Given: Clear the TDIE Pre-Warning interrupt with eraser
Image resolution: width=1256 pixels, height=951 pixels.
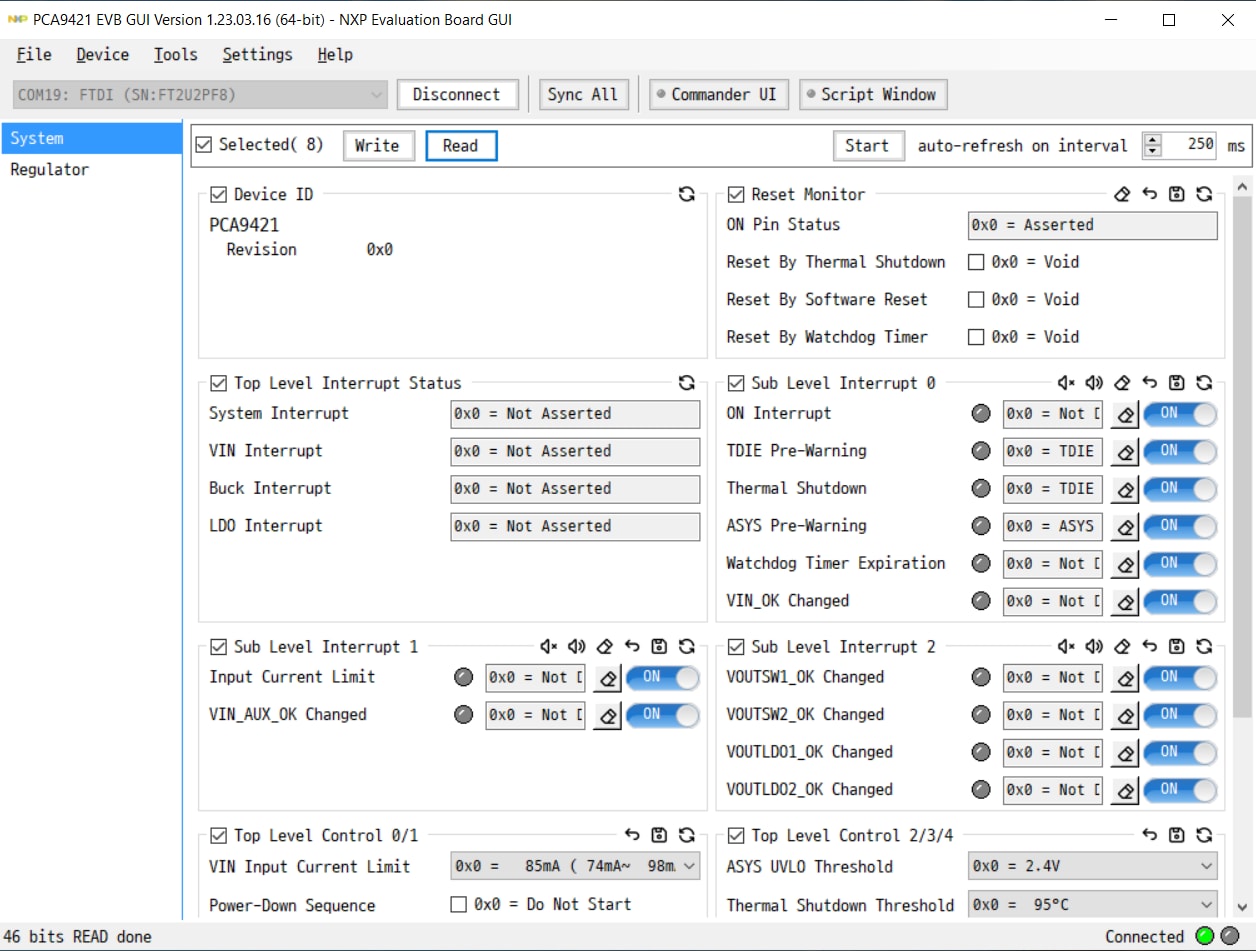Looking at the screenshot, I should pos(1125,452).
